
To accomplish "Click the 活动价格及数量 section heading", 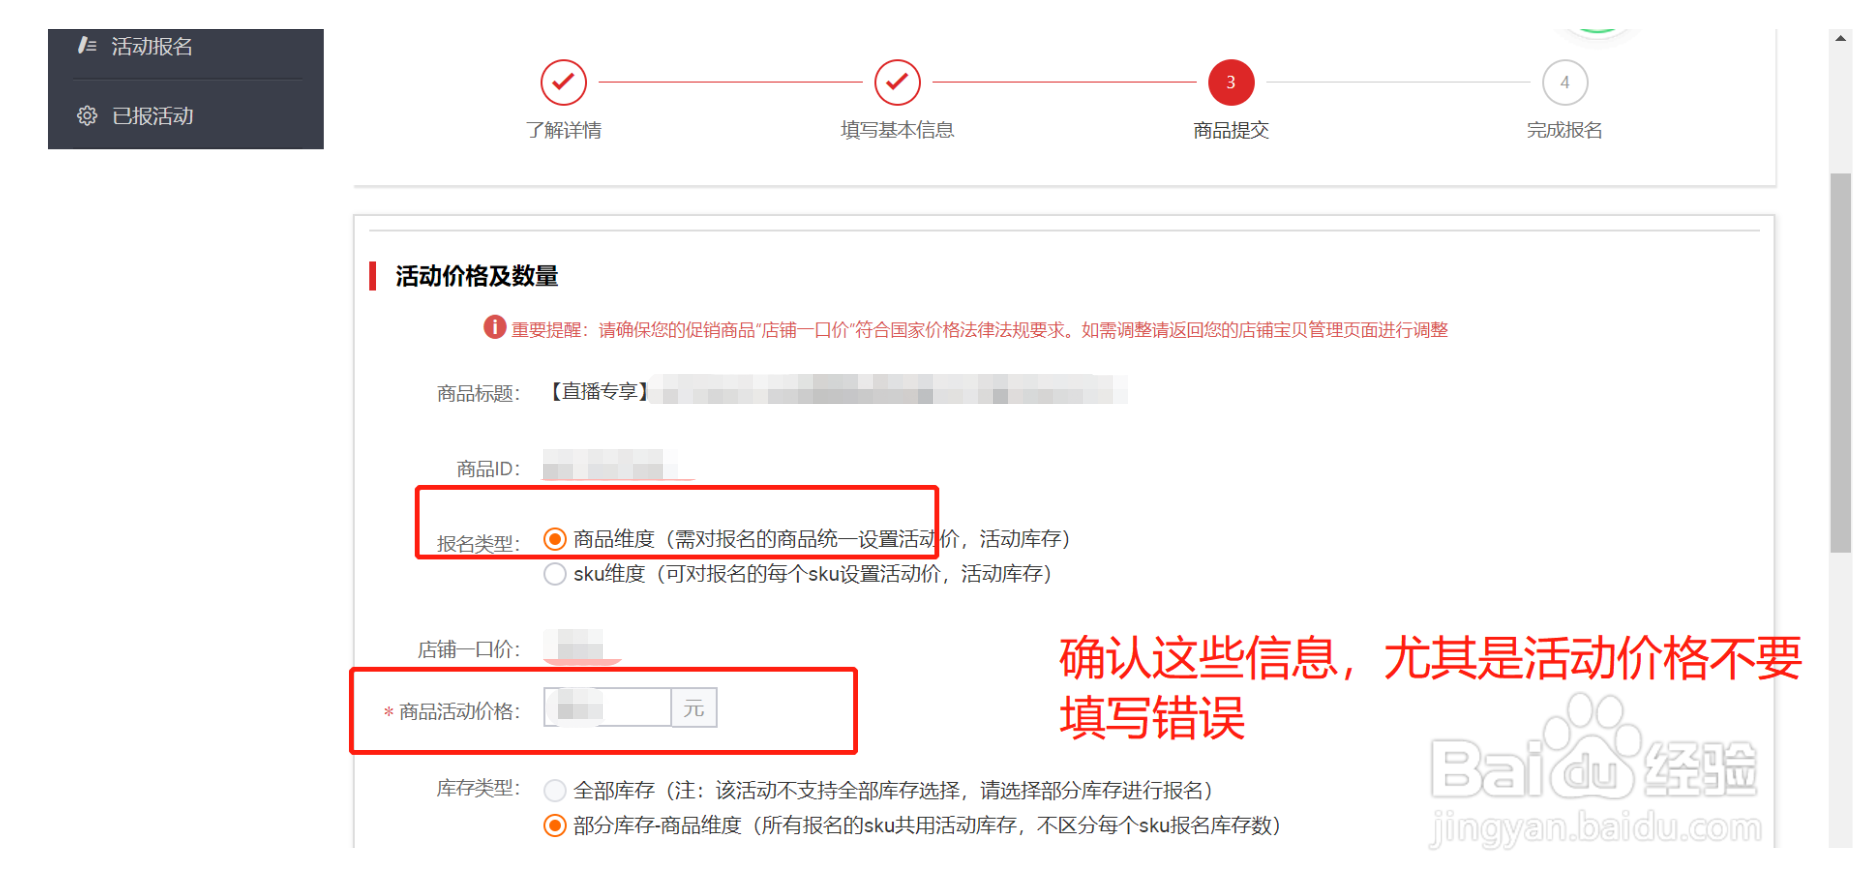I will click(x=477, y=276).
